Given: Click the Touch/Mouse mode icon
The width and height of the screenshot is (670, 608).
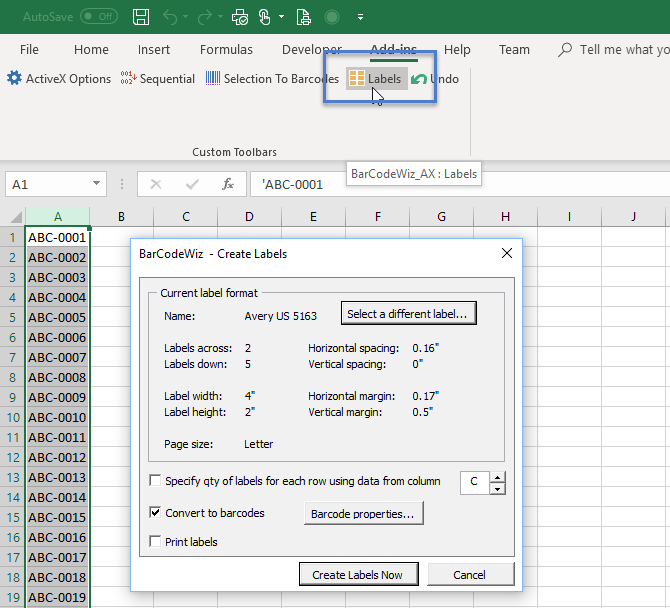Looking at the screenshot, I should click(265, 17).
